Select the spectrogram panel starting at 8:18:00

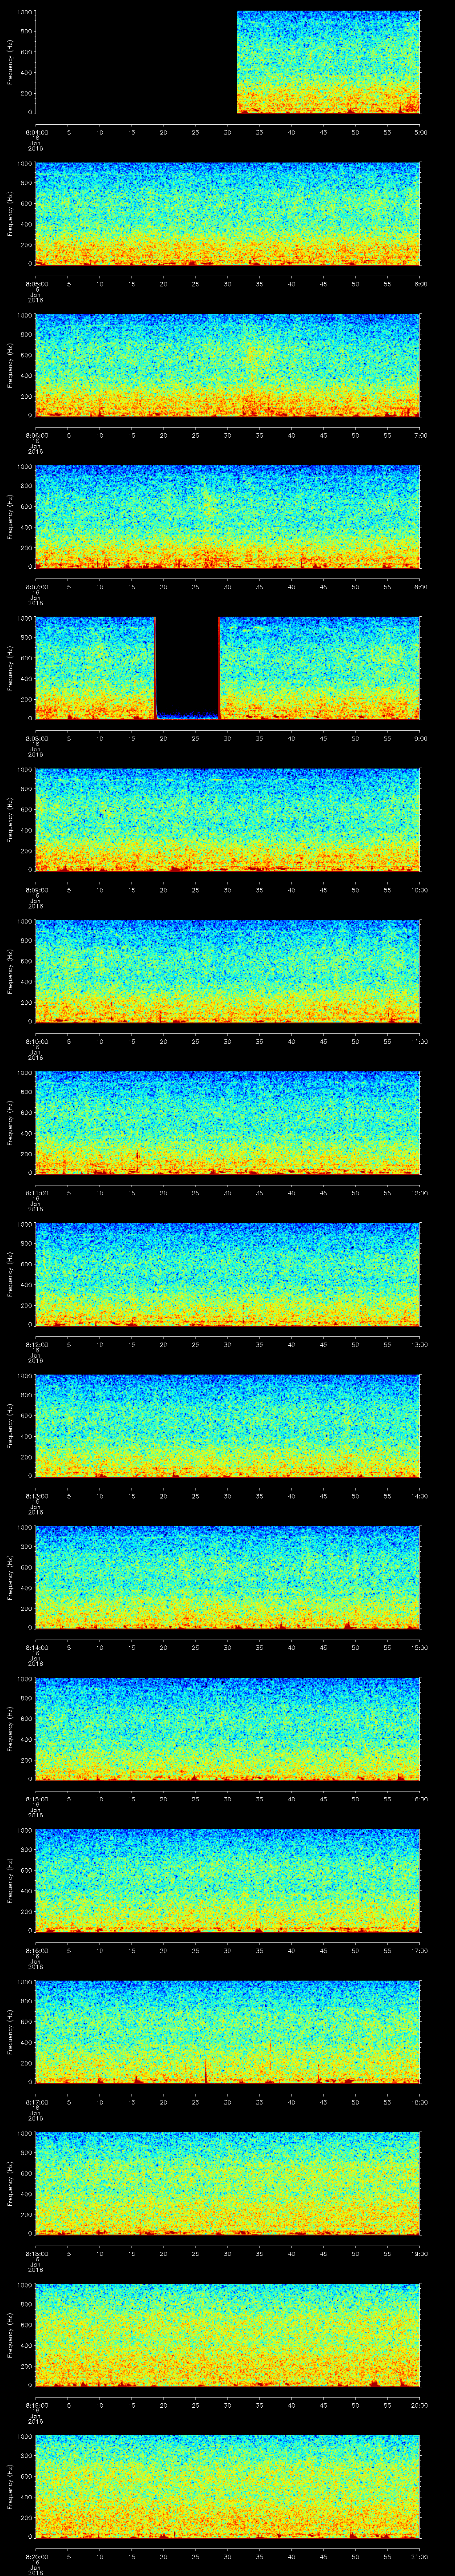click(228, 2183)
